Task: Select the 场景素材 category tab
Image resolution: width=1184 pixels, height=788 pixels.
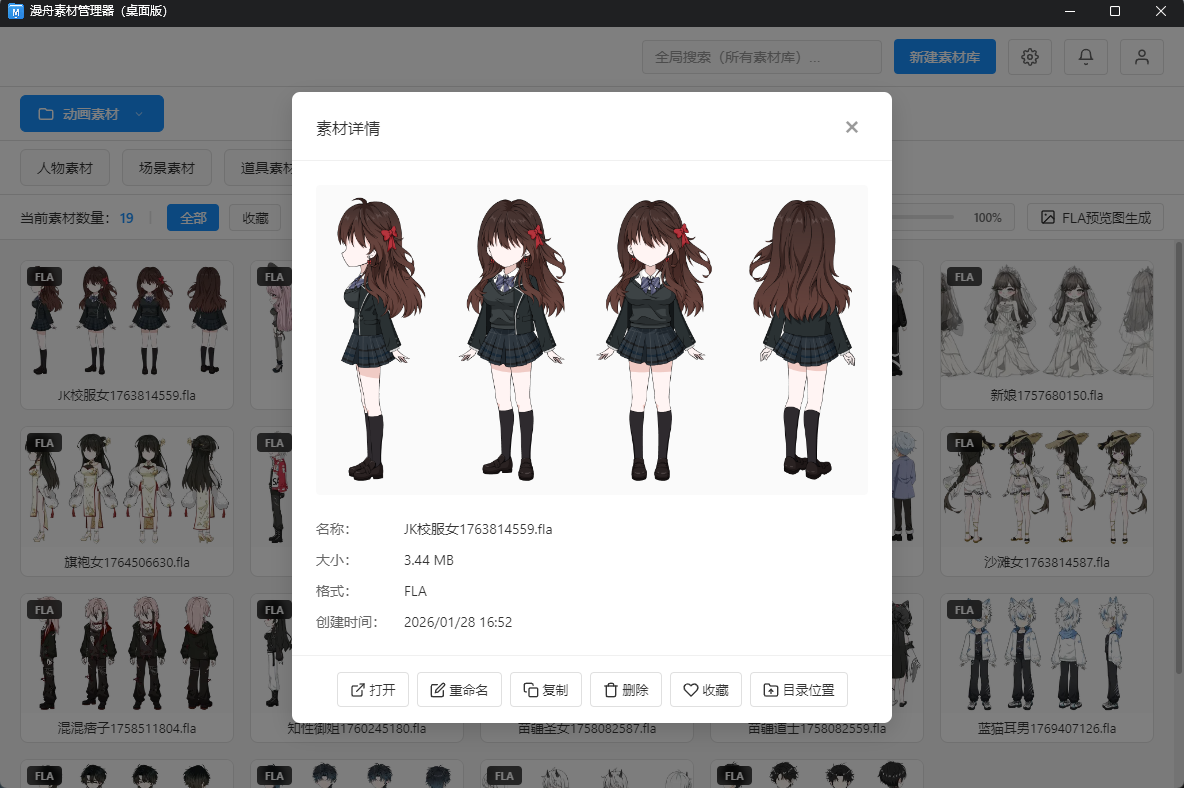Action: (167, 168)
